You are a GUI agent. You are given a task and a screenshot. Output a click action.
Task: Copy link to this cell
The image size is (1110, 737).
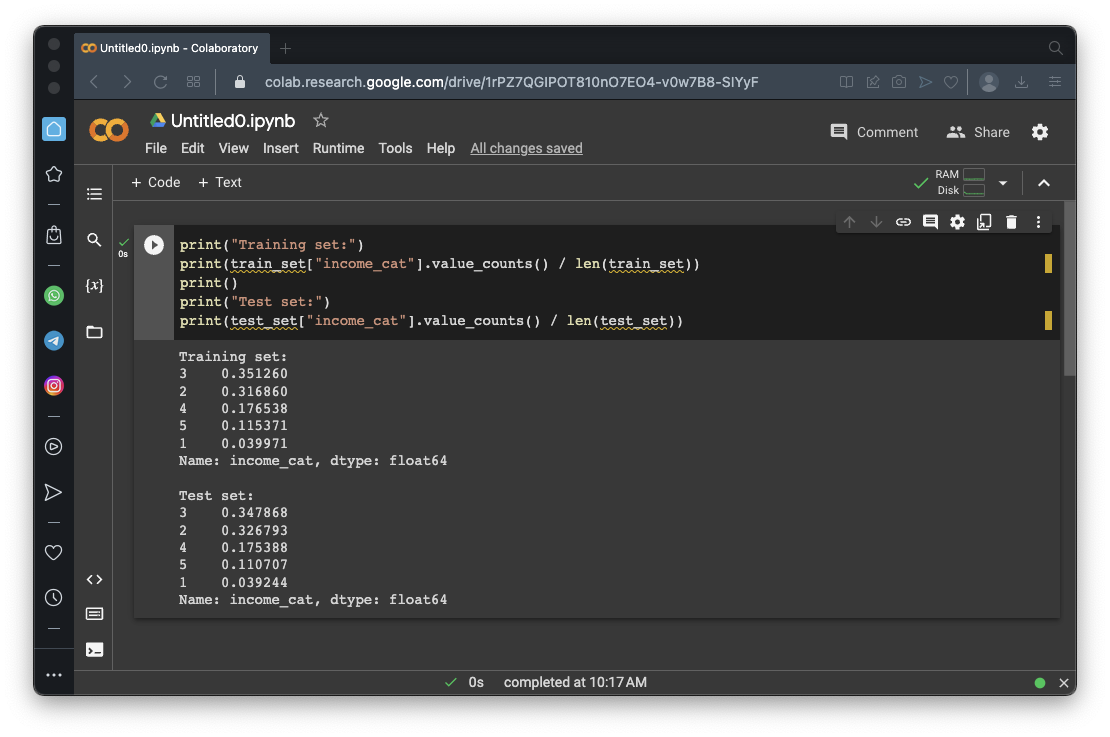pos(903,222)
